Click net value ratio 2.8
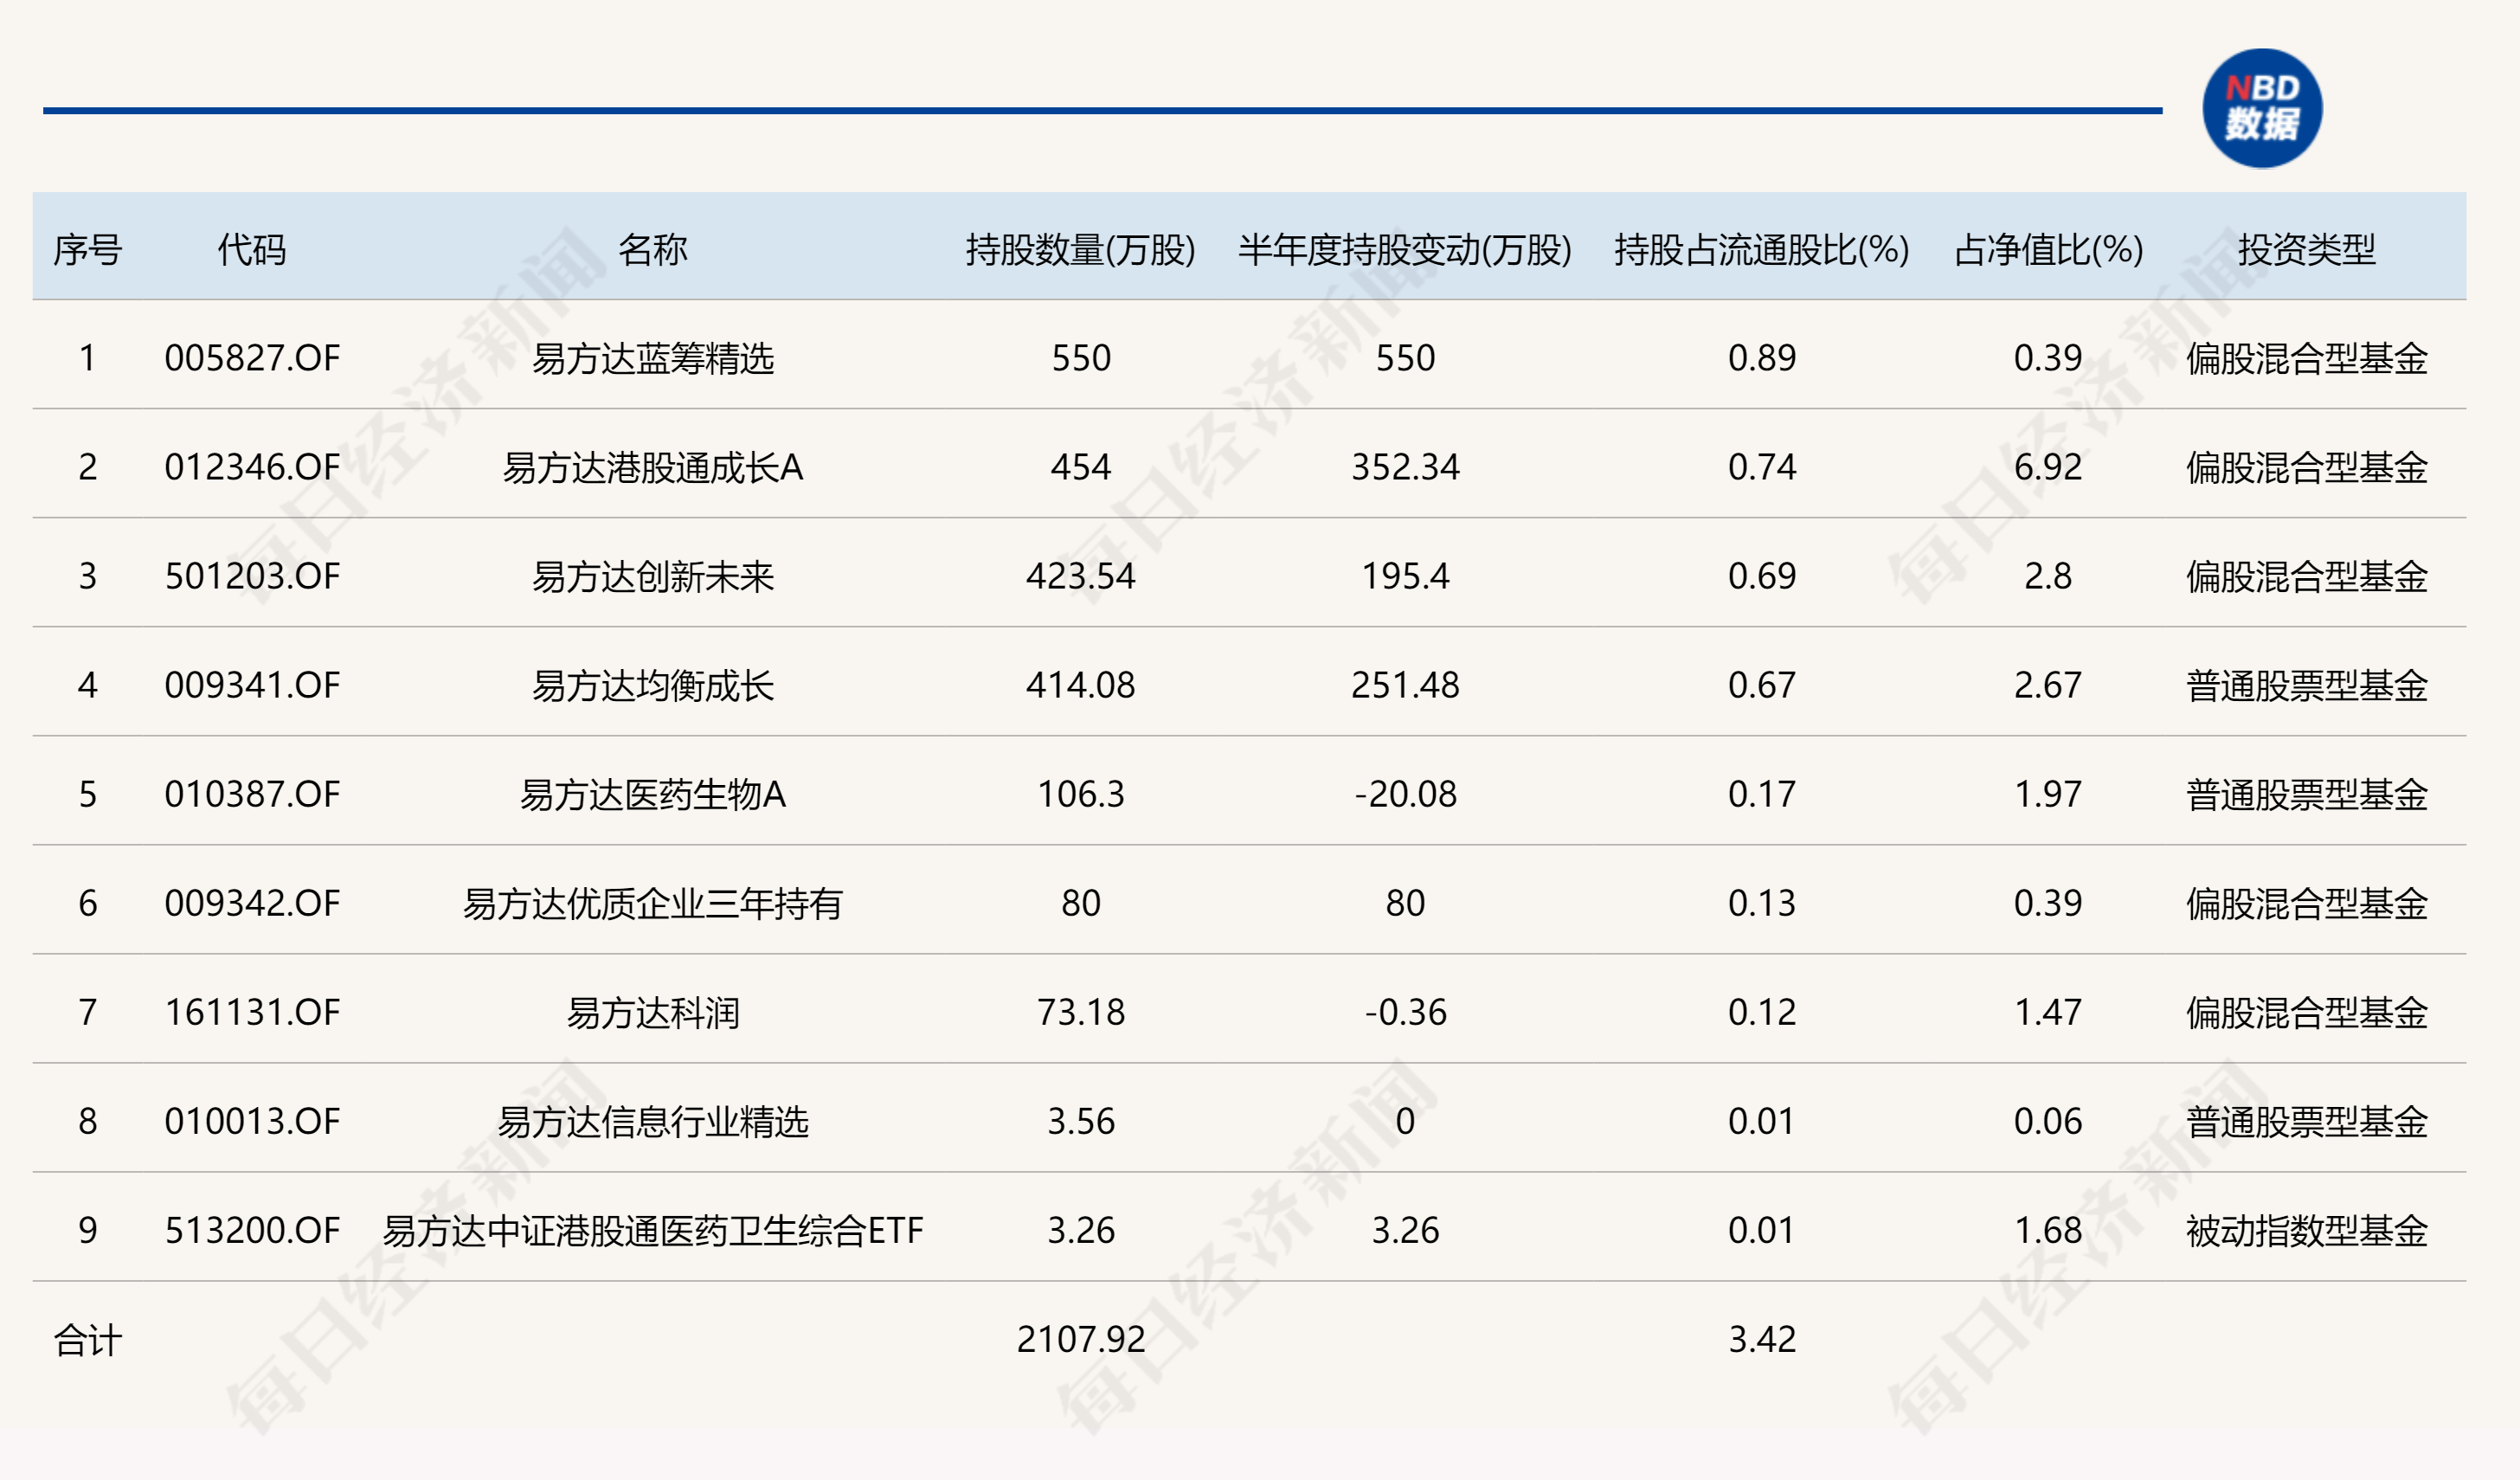2520x1480 pixels. click(2048, 576)
